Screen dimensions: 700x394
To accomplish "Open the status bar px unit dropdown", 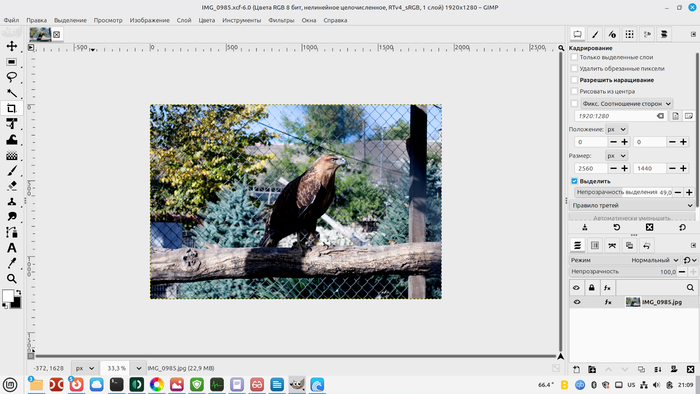I will coord(85,368).
